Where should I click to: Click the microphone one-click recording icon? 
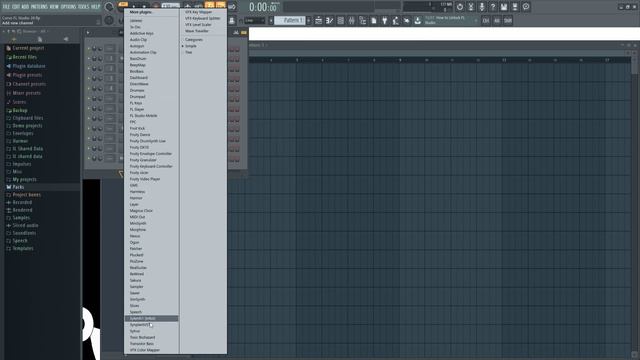click(482, 7)
